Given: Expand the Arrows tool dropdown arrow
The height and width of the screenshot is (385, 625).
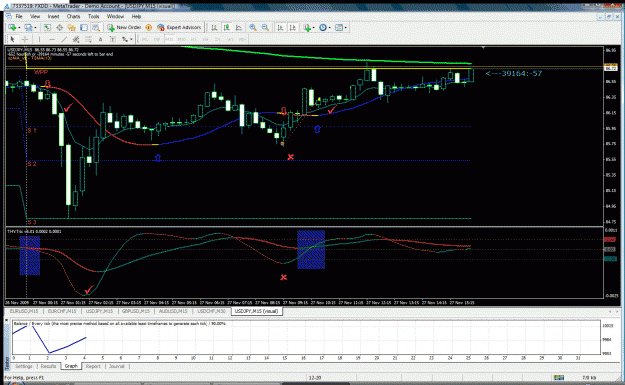Looking at the screenshot, I should pos(131,39).
